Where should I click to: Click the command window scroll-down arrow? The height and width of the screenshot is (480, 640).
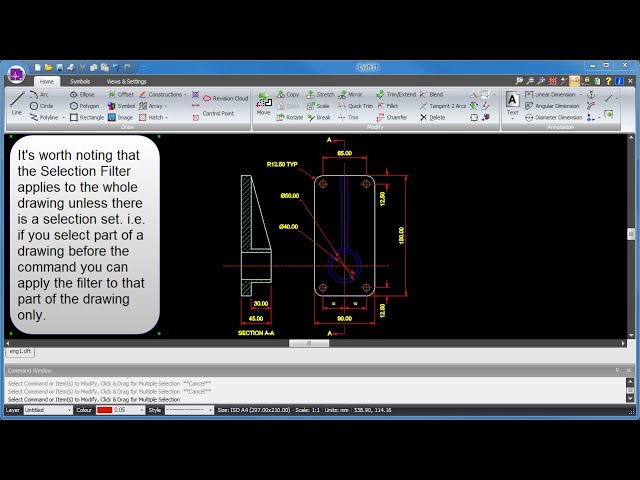[x=630, y=398]
